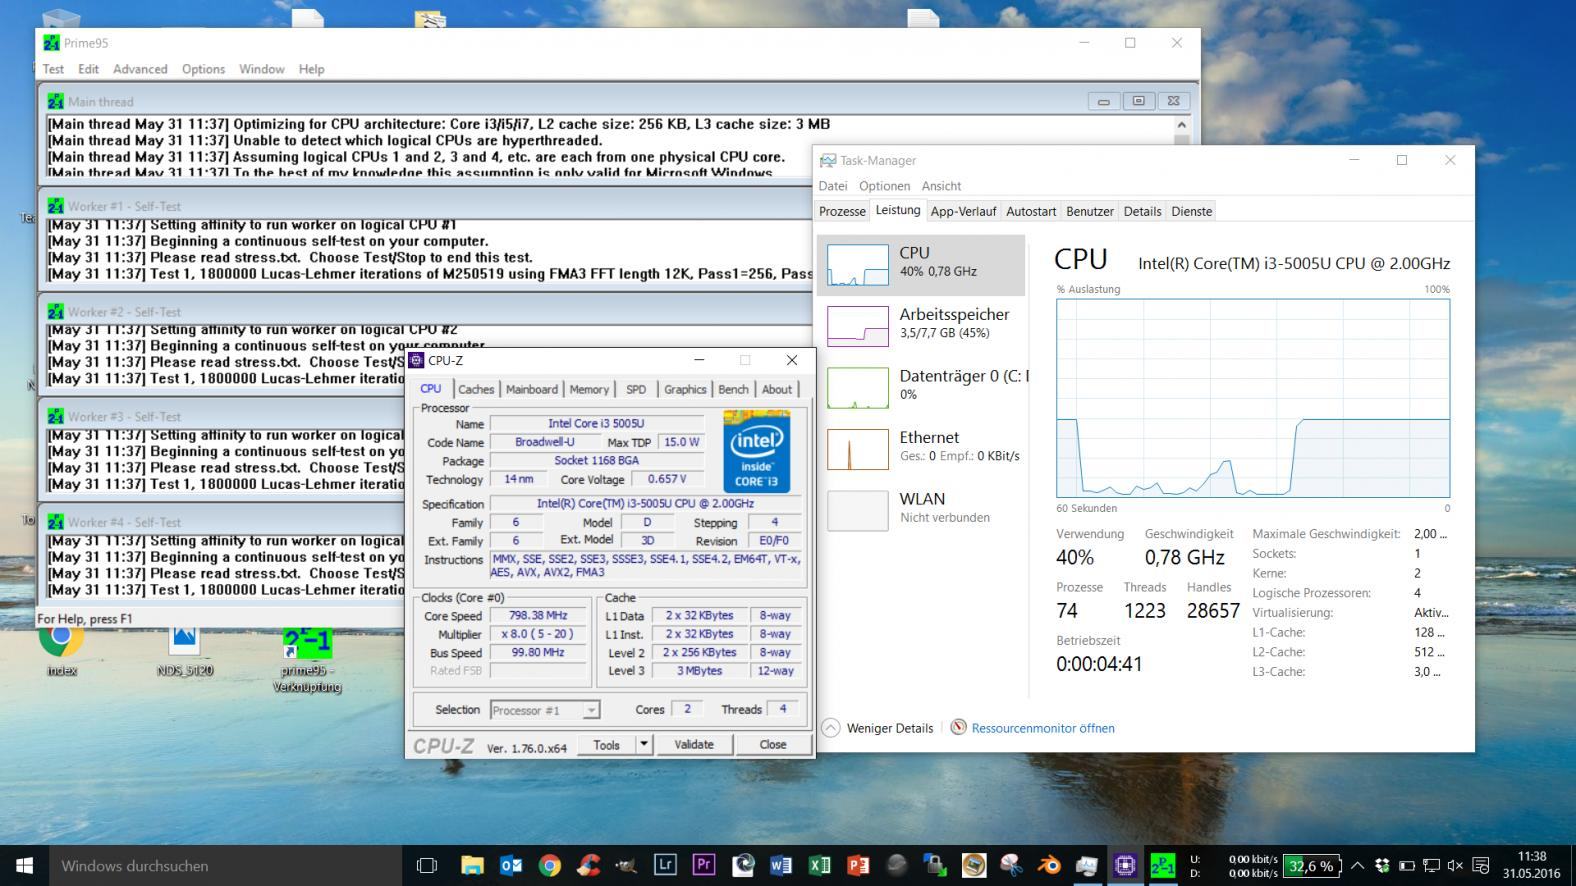The width and height of the screenshot is (1576, 886).
Task: Launch PowerPoint from taskbar
Action: (858, 865)
